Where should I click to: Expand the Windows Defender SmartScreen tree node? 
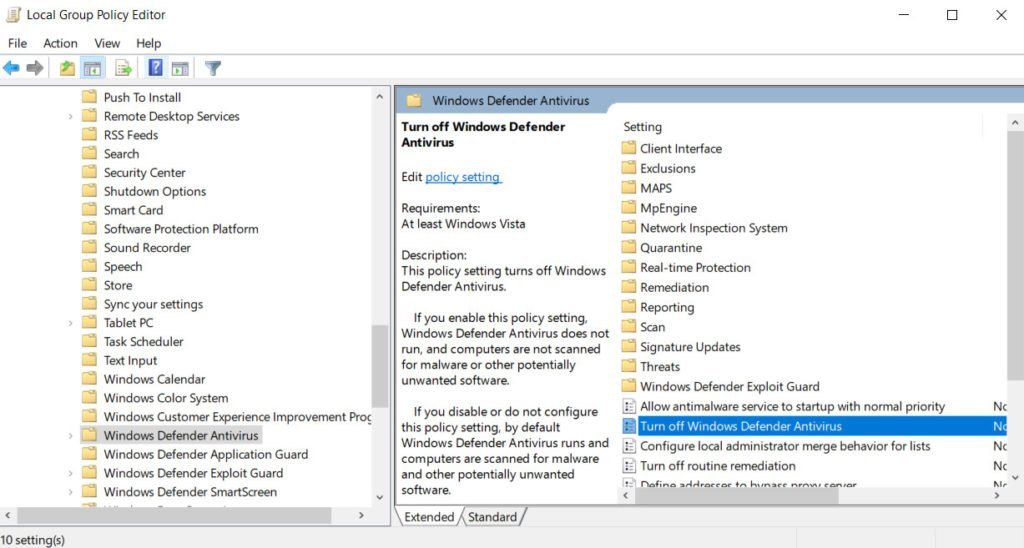click(x=71, y=492)
